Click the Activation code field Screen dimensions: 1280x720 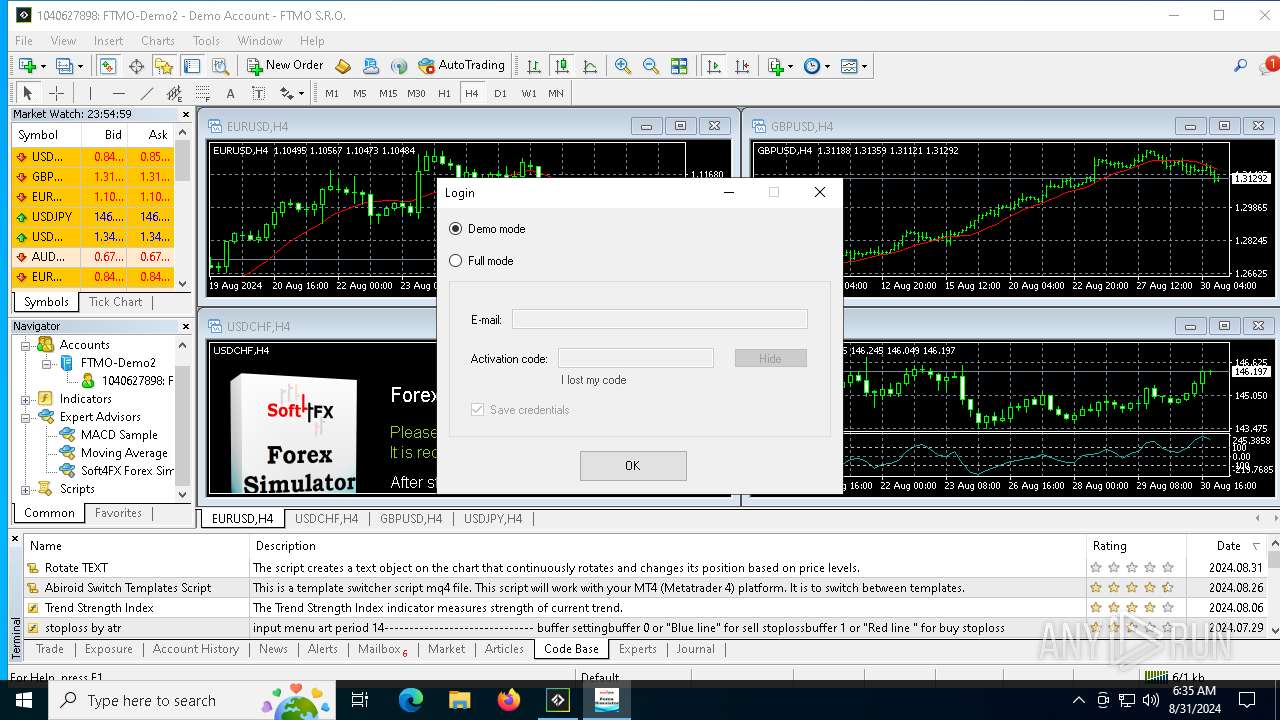coord(636,358)
